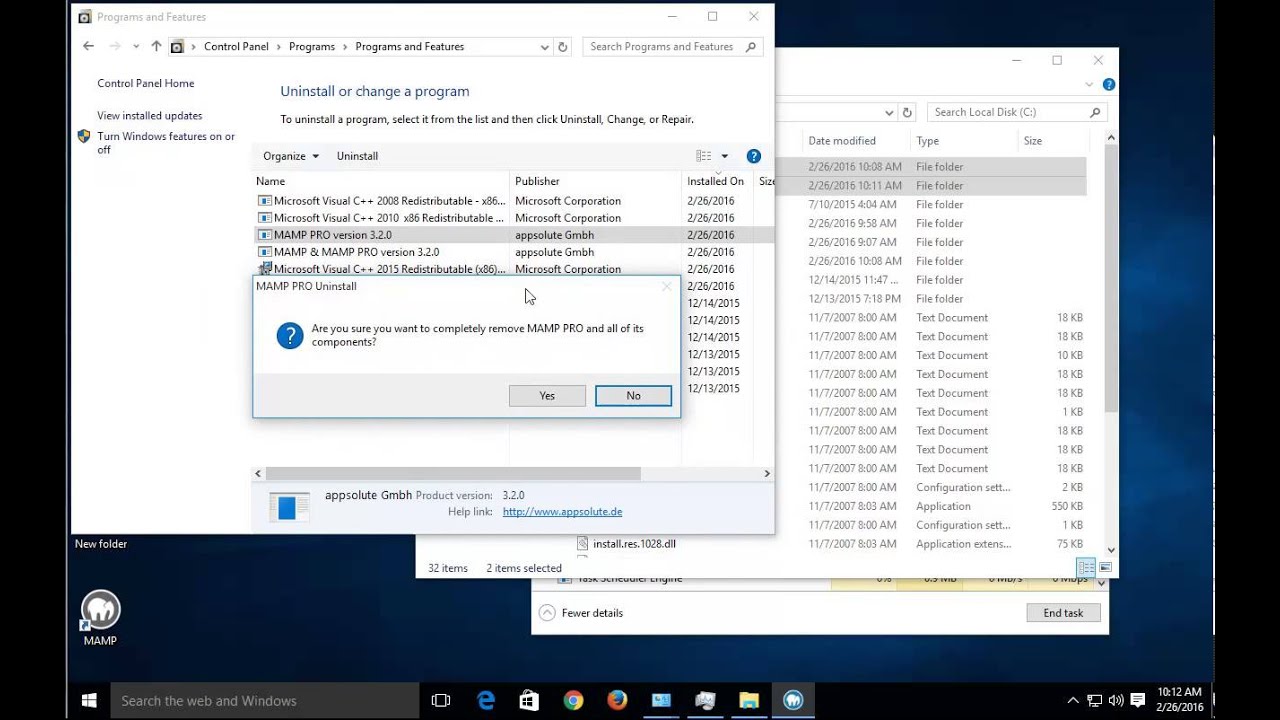Select MAMP & MAMP PRO version 3.2.0 row
The width and height of the screenshot is (1280, 720).
[513, 252]
